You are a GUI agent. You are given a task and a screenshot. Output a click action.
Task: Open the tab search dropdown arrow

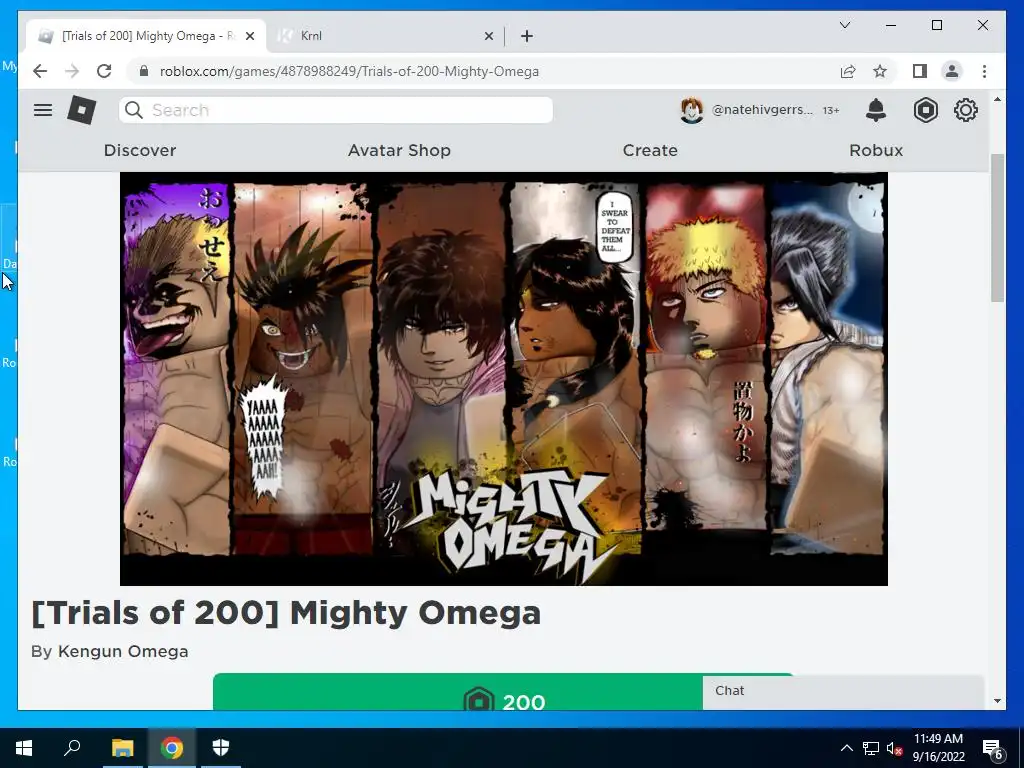[844, 25]
